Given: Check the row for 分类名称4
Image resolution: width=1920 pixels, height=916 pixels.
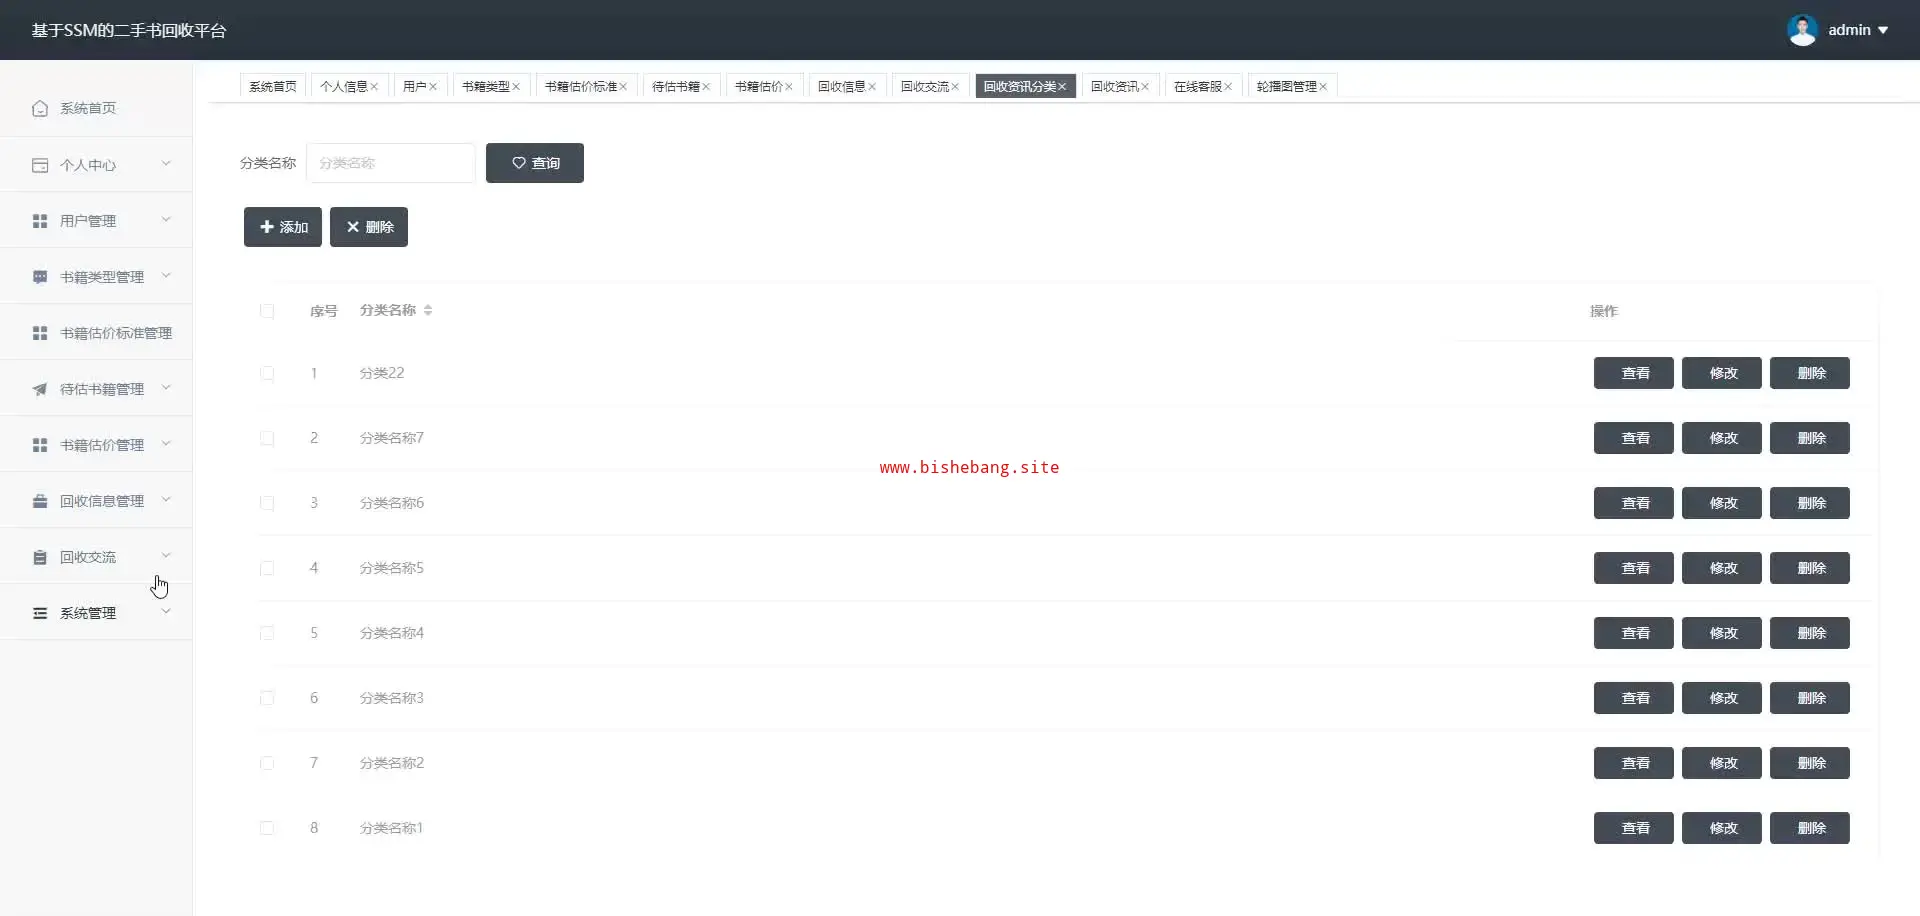Looking at the screenshot, I should tap(267, 633).
